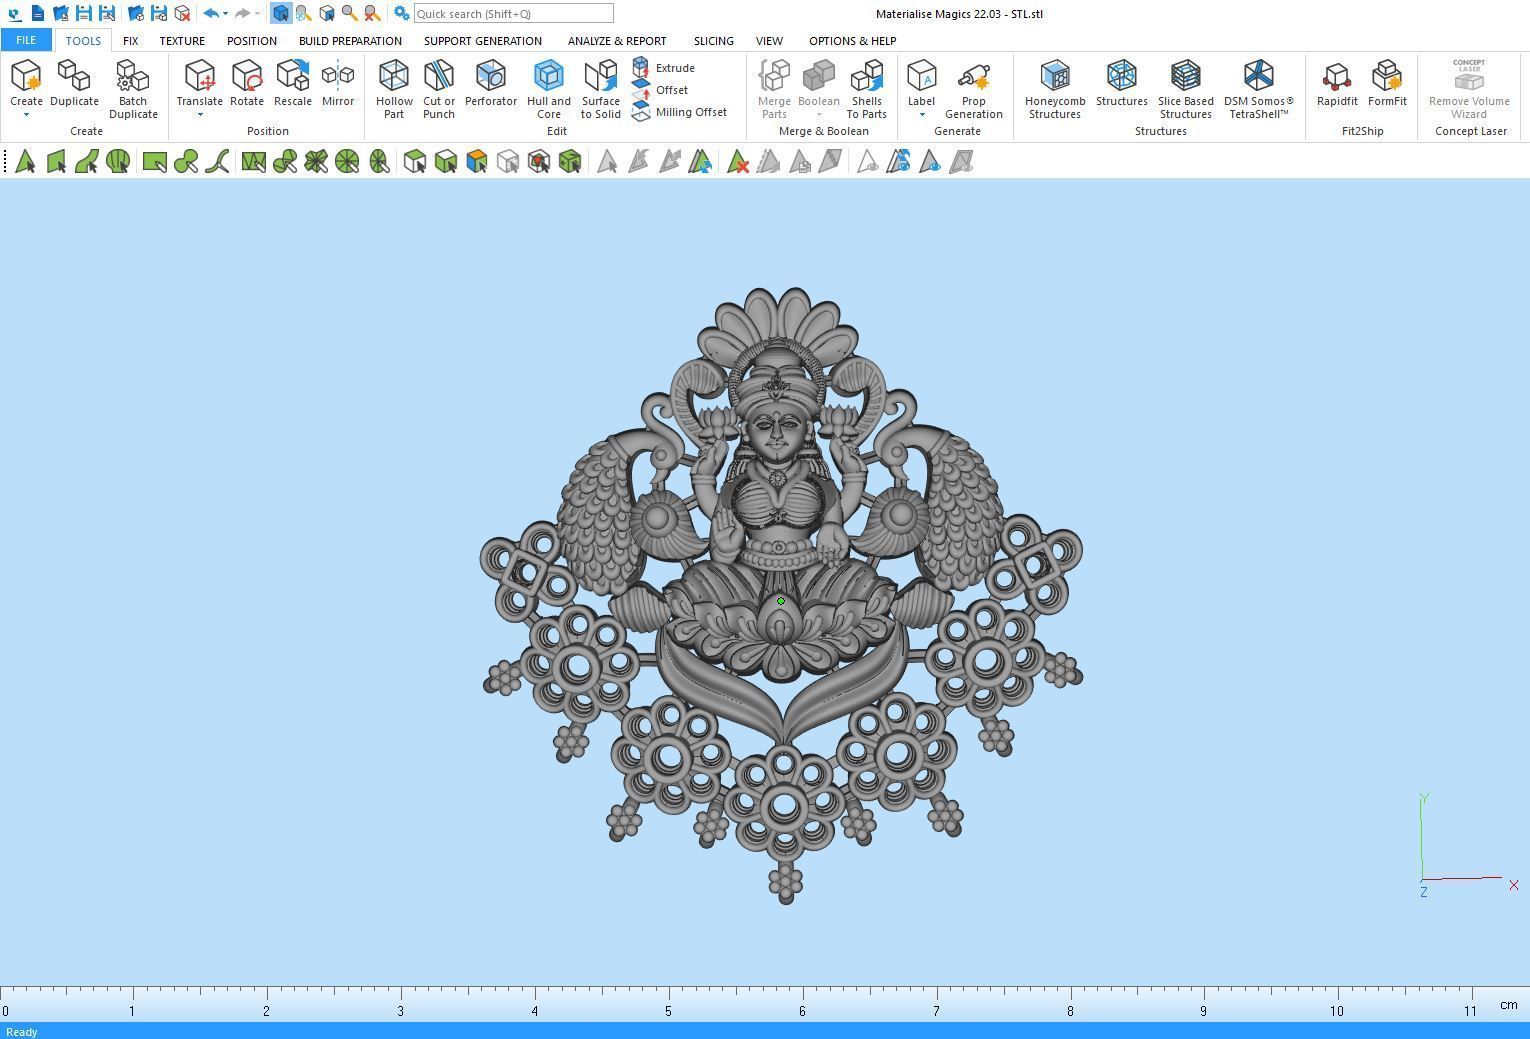Select the mark plane tool
Screen dimensions: 1530x1039
[56, 161]
